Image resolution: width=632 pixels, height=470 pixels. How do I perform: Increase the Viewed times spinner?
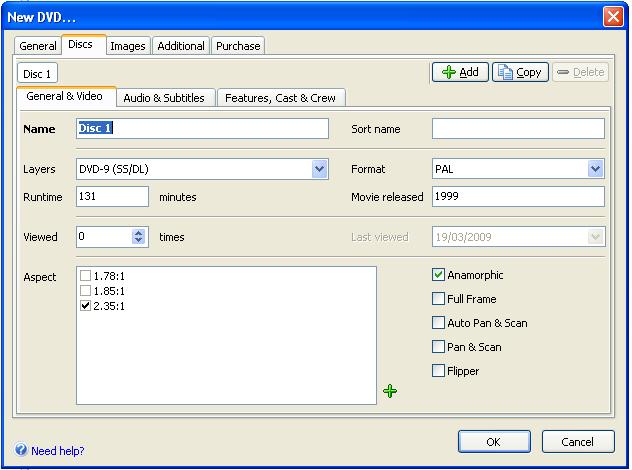click(x=138, y=233)
